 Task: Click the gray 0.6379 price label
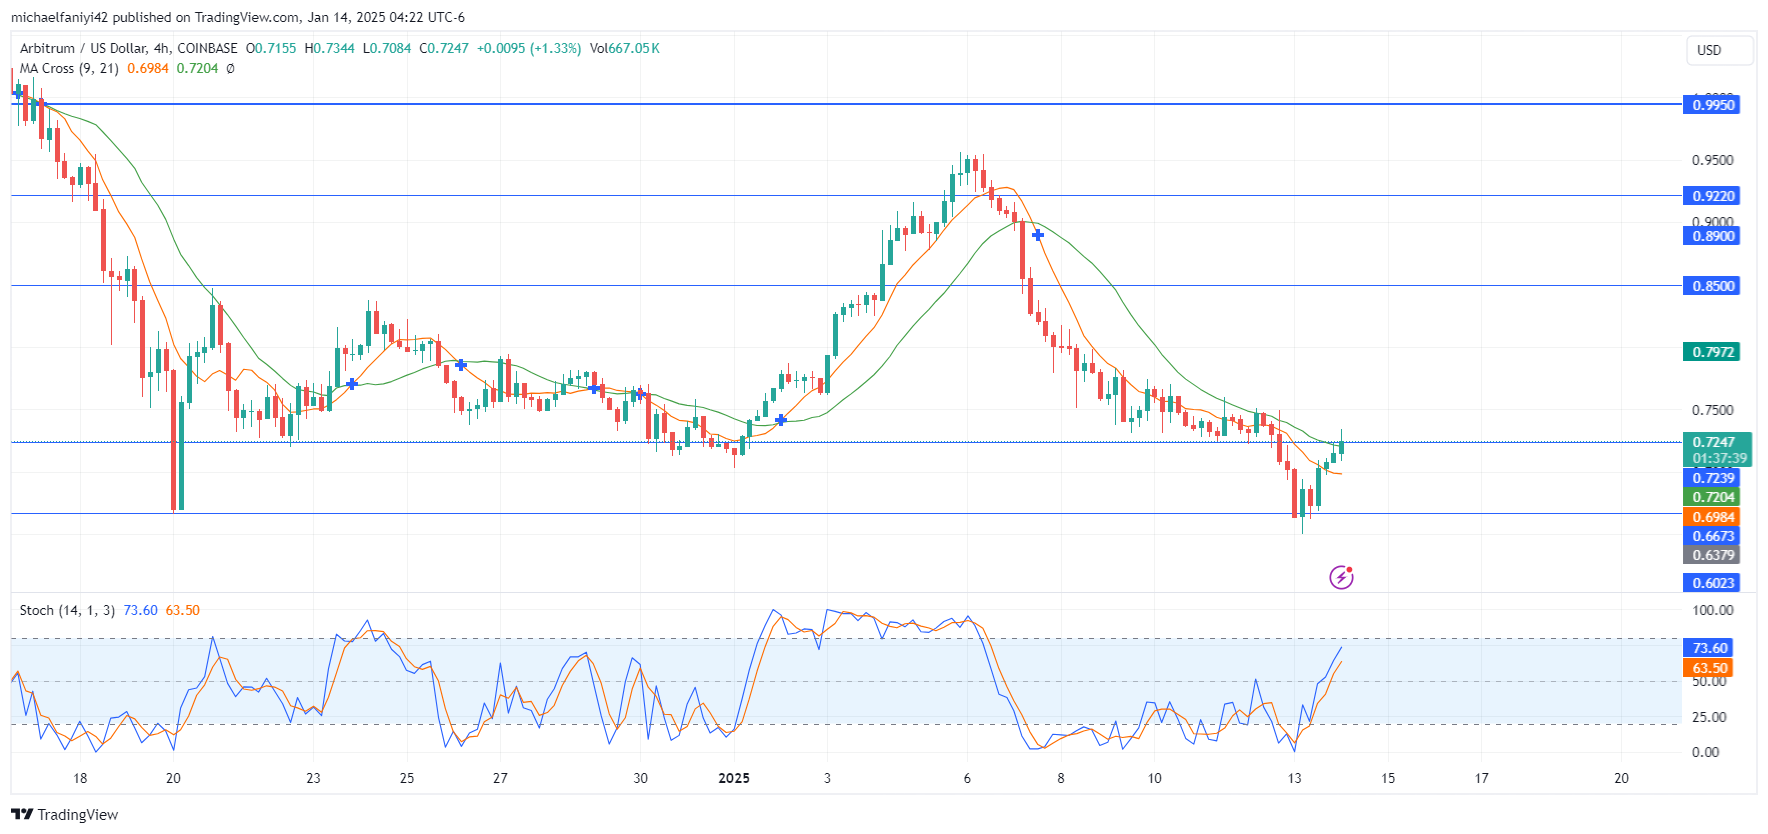1712,555
